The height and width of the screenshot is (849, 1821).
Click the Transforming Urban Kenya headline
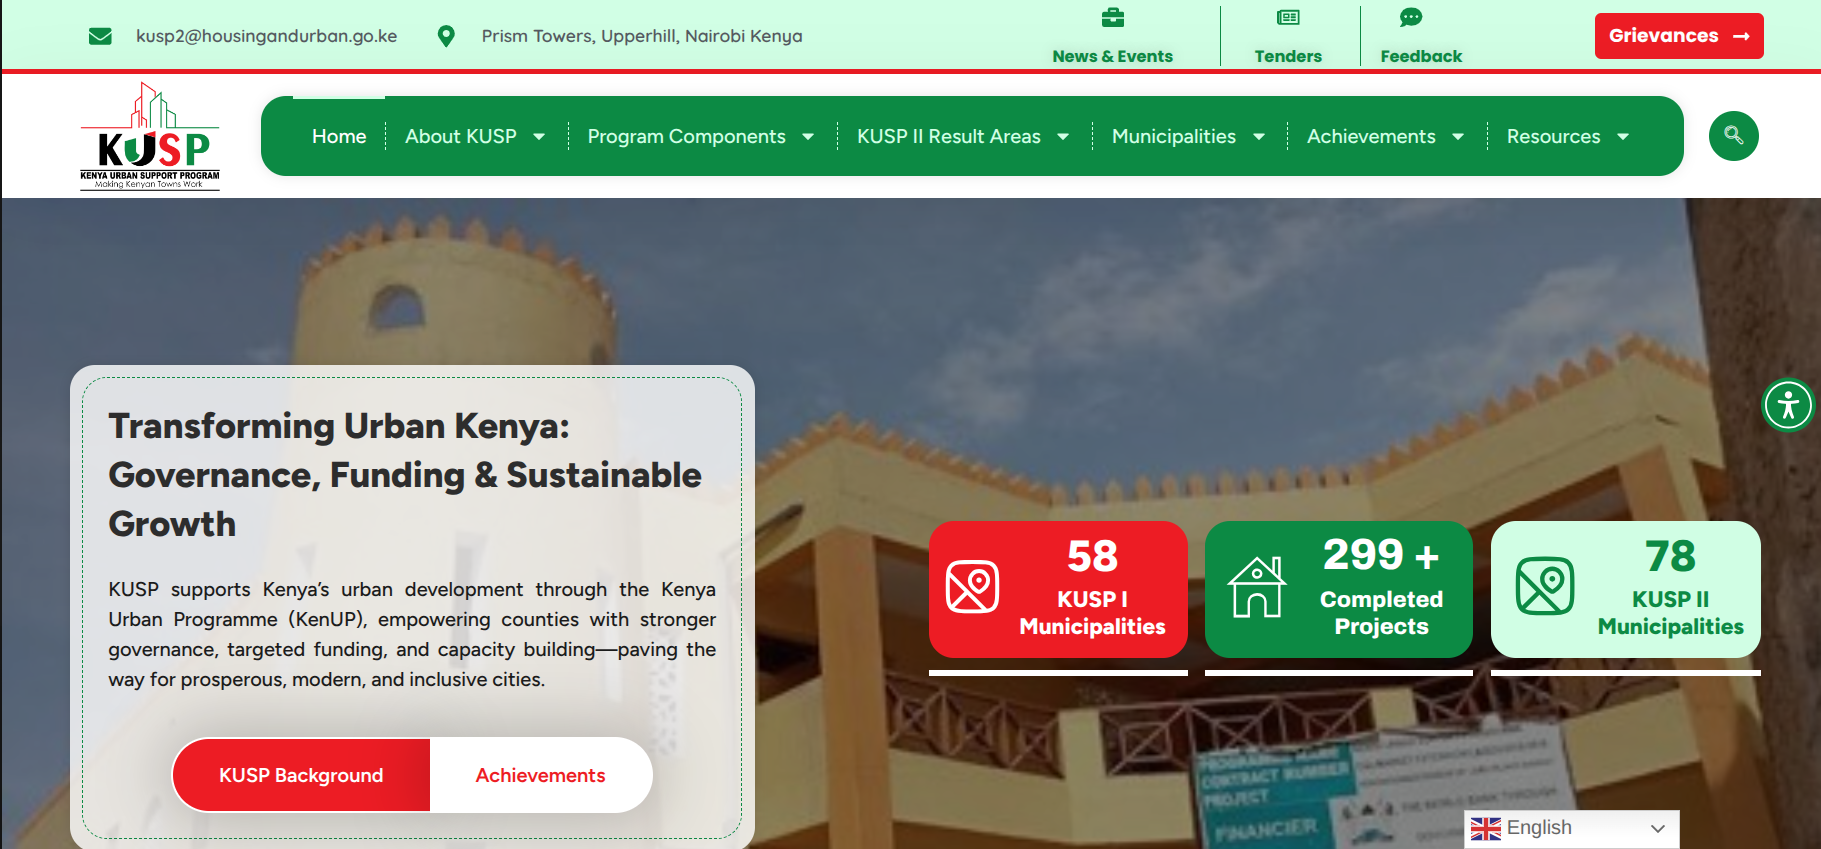405,475
